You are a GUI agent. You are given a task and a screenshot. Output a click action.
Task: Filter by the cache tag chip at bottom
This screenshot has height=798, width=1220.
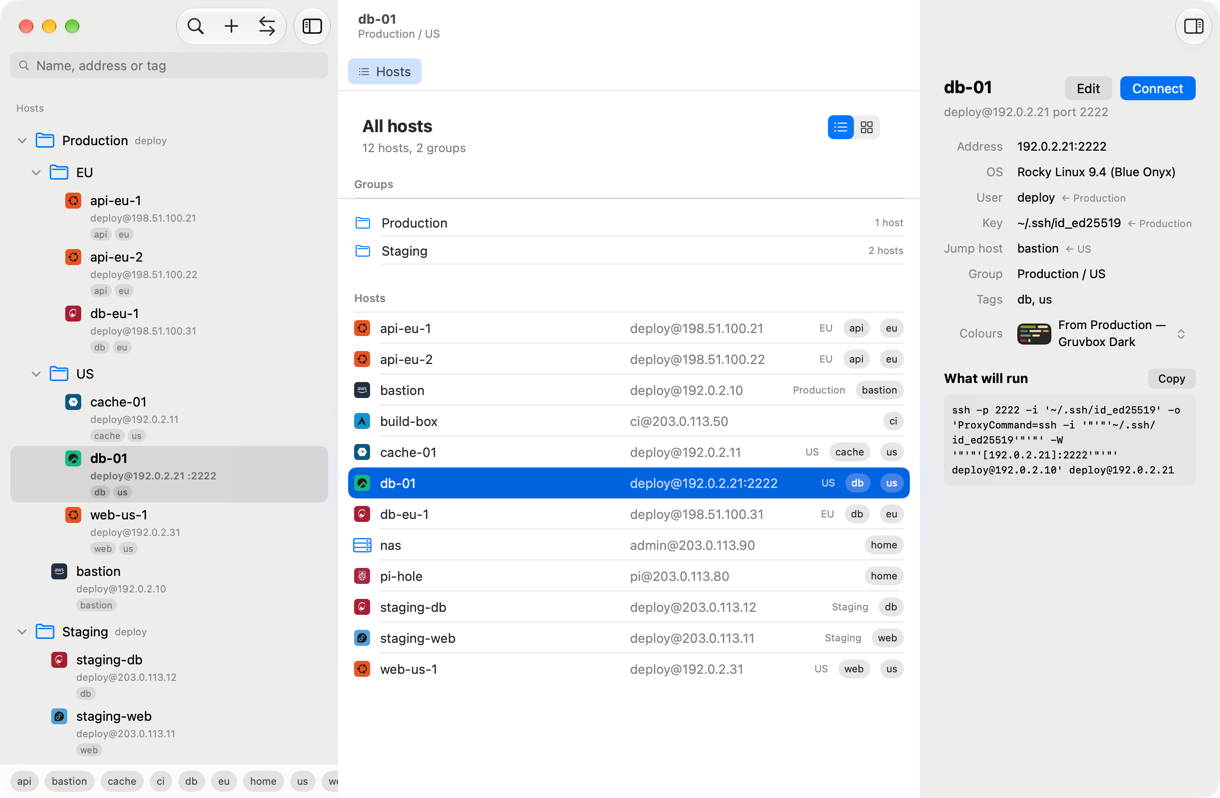coord(122,782)
